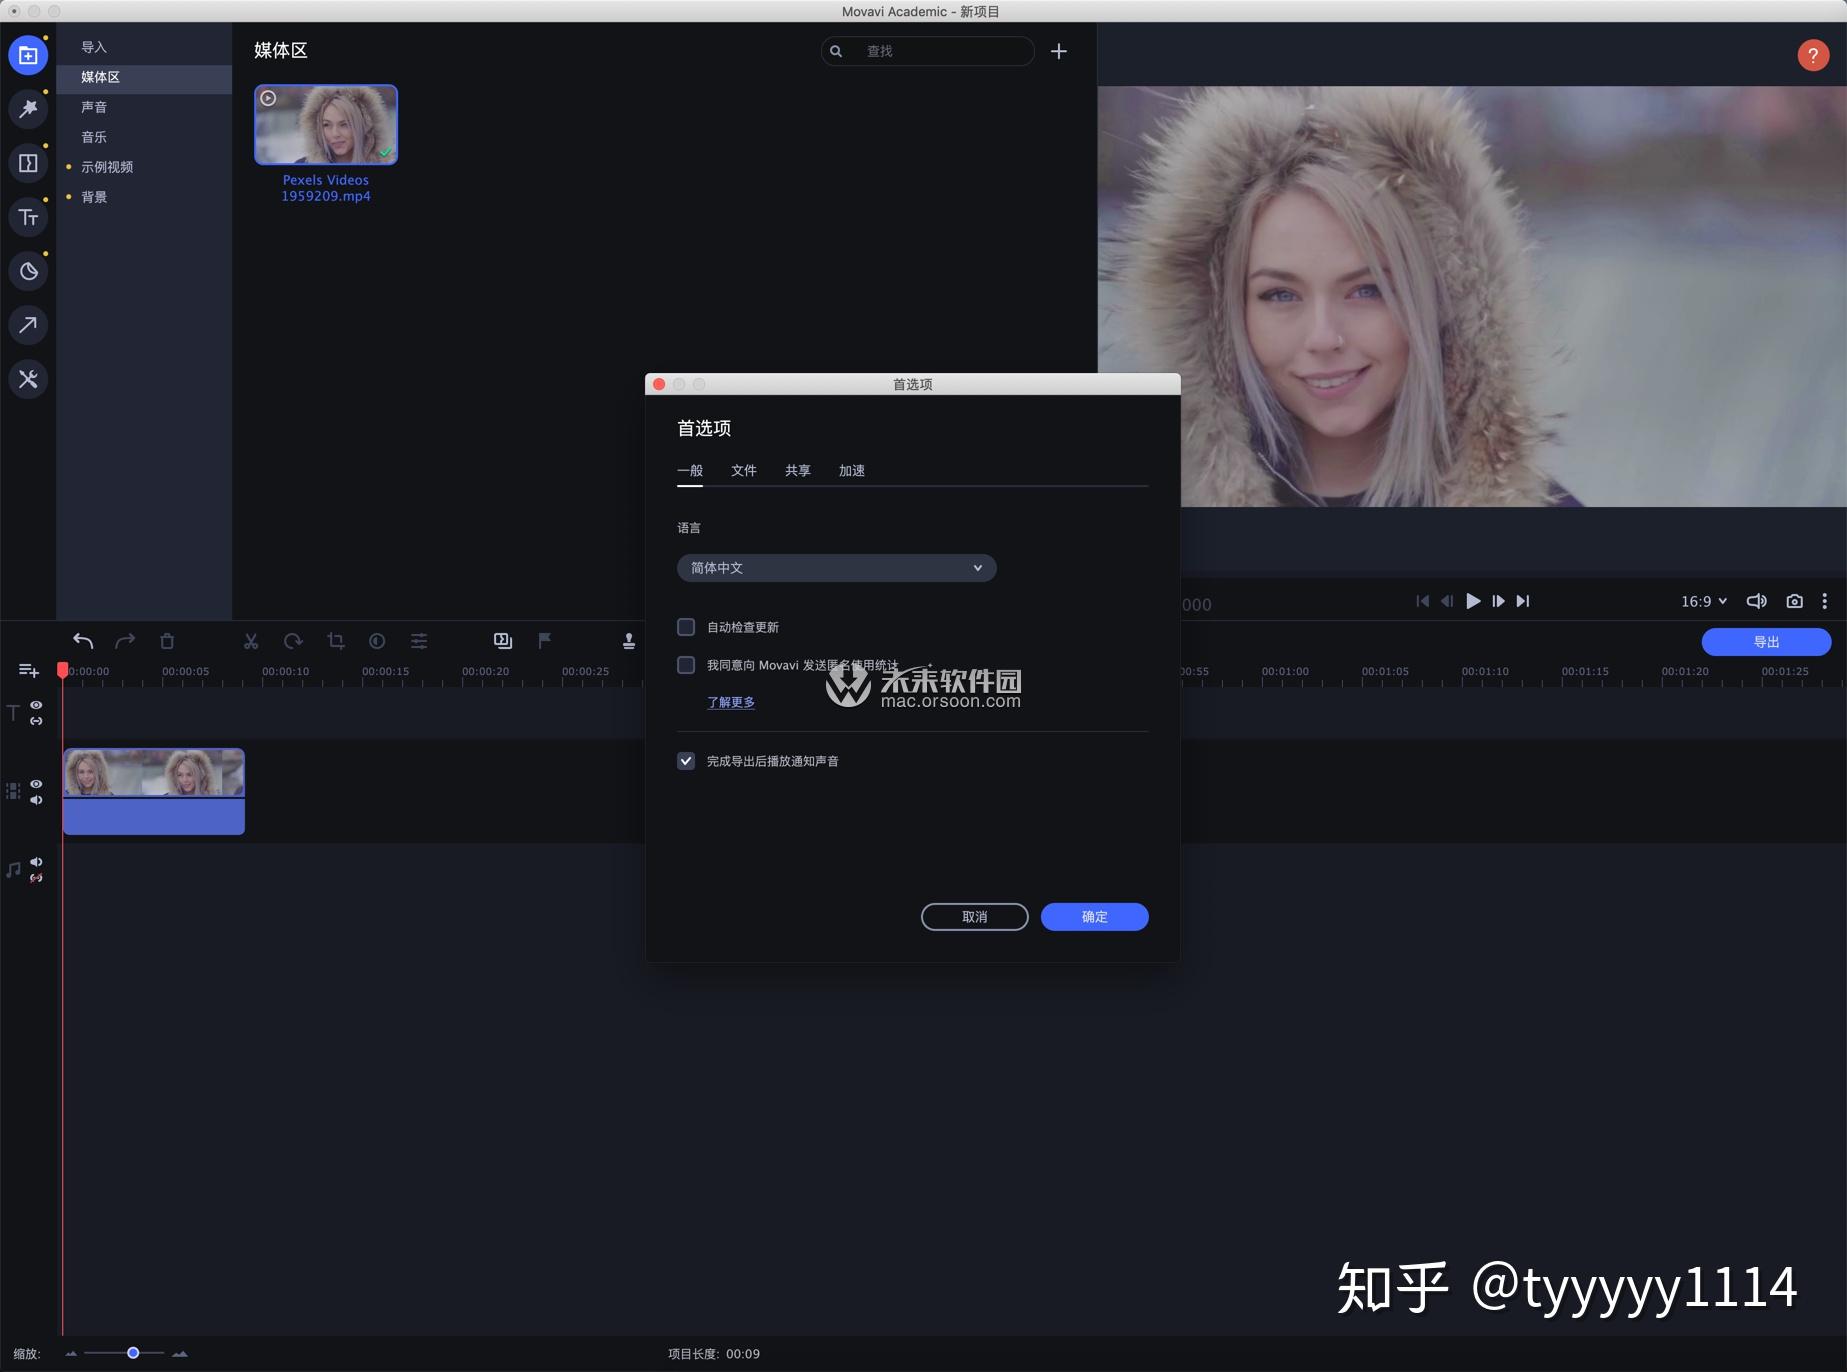This screenshot has height=1372, width=1847.
Task: Step back one frame
Action: (1447, 601)
